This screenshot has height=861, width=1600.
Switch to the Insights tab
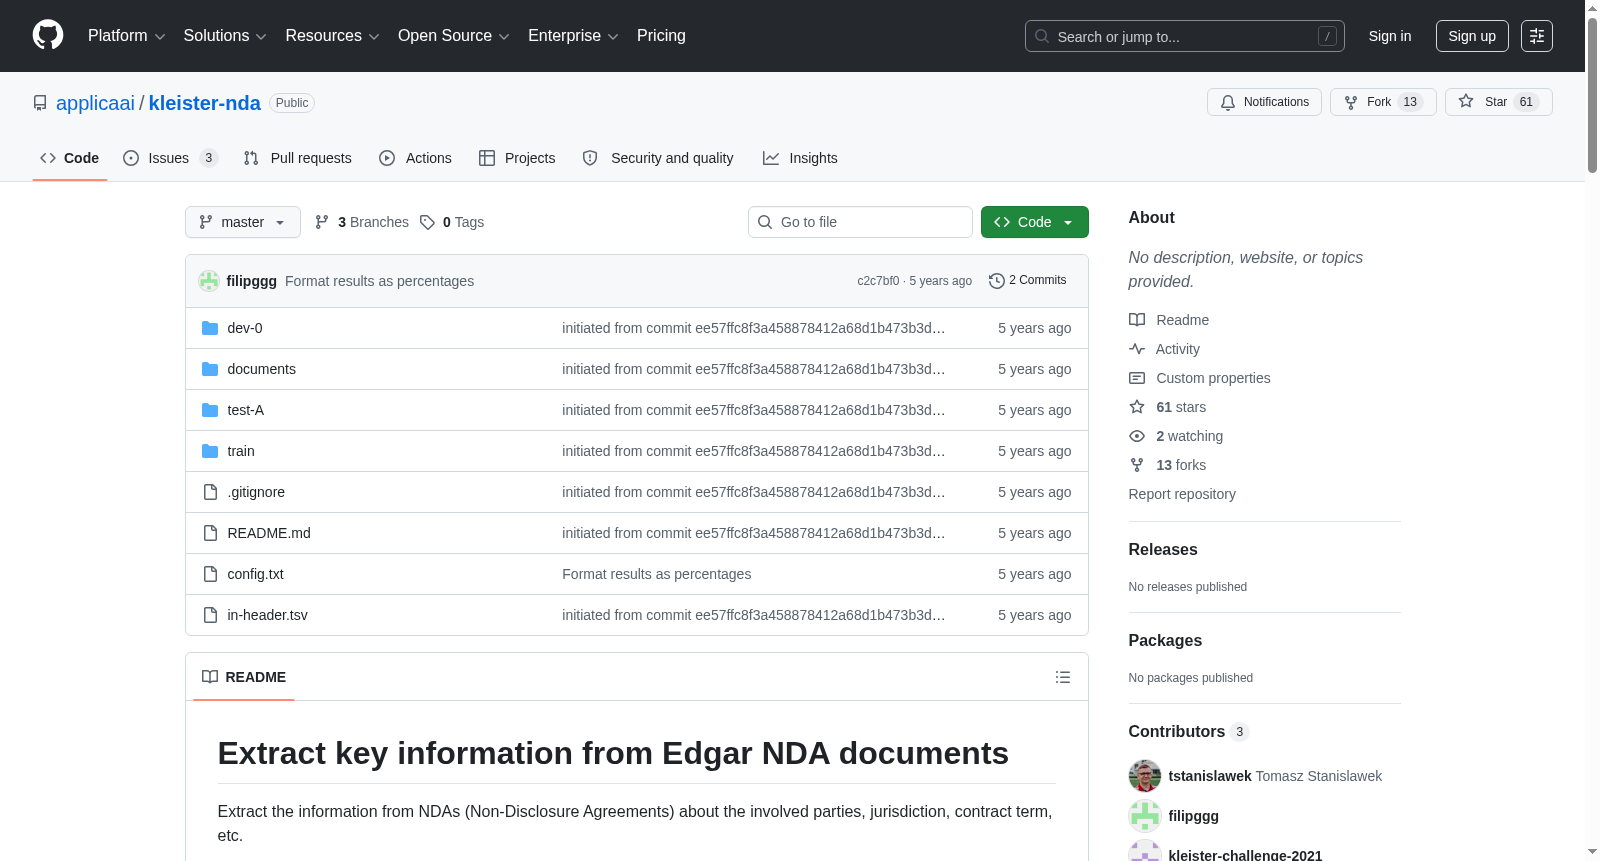[800, 158]
